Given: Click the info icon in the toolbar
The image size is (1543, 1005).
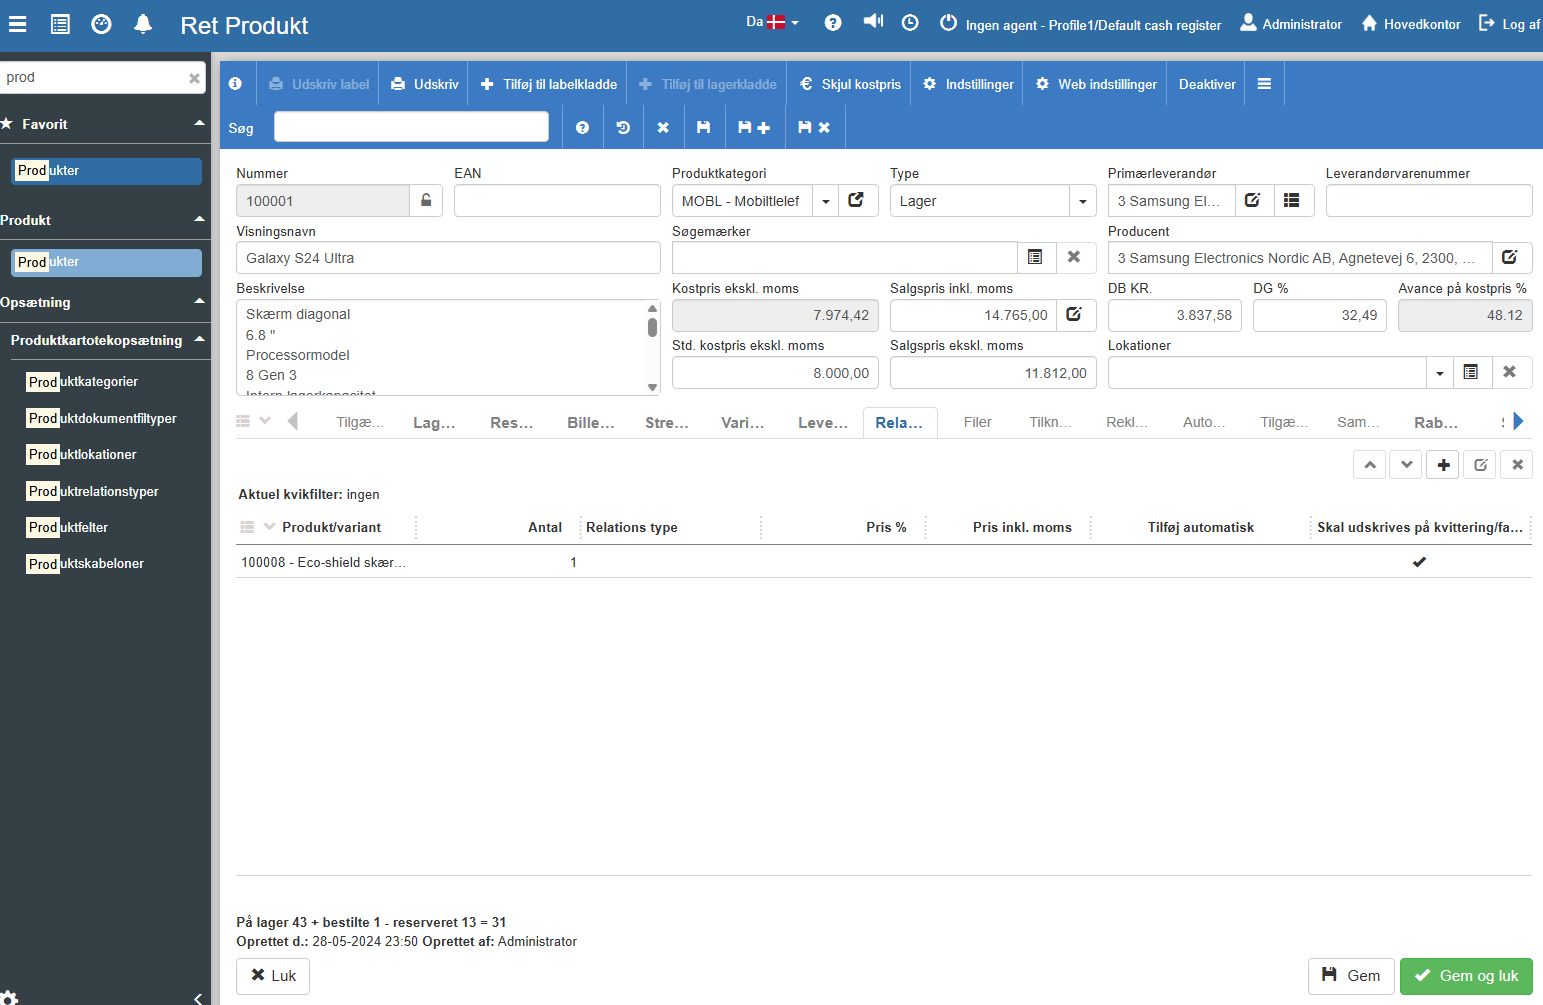Looking at the screenshot, I should 235,84.
